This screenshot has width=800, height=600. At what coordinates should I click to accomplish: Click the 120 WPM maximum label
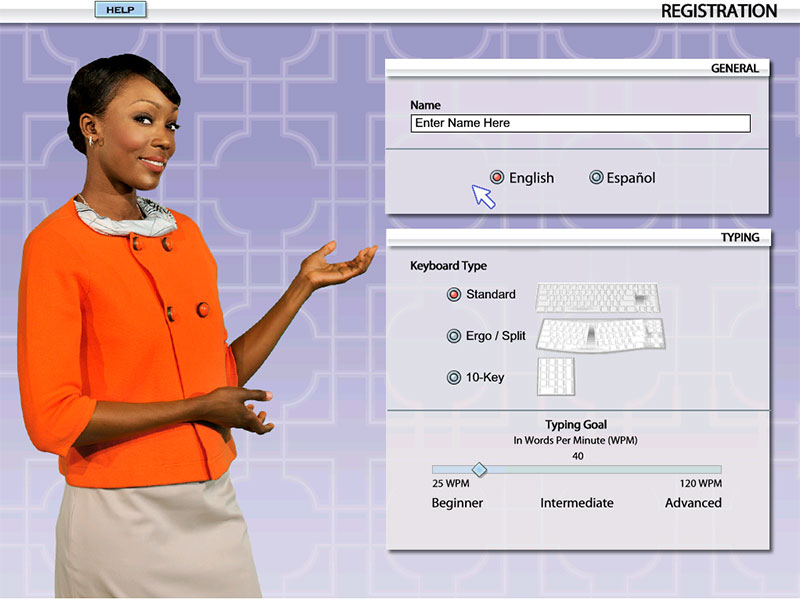701,484
